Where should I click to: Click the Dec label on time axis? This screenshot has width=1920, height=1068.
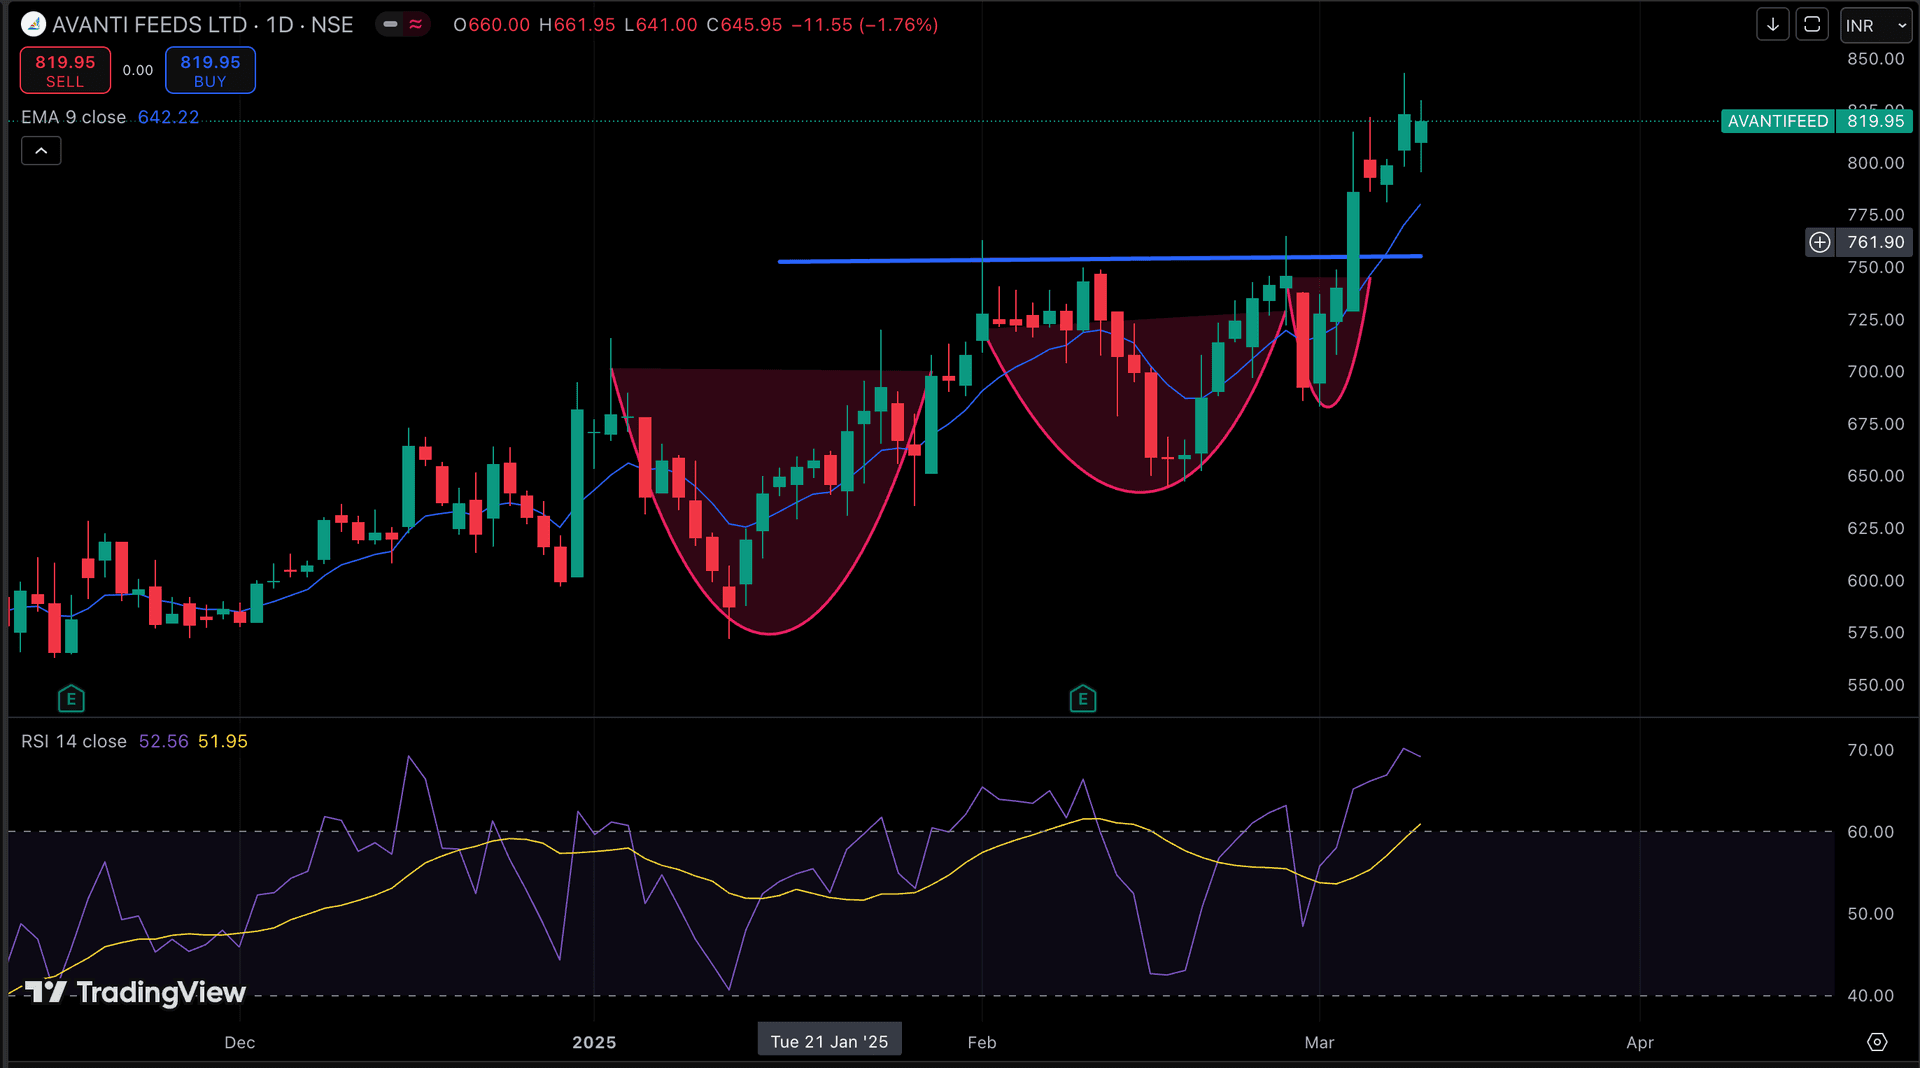pos(240,1042)
